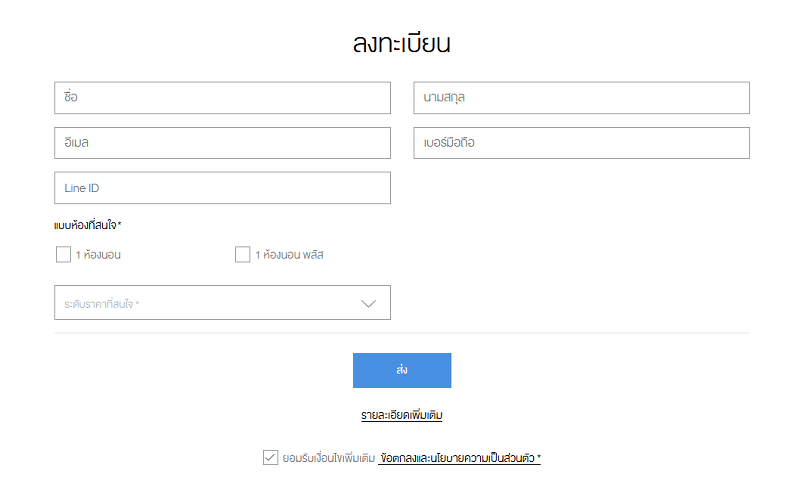Tick the 1 ห้องนอน พลัส checkbox
800x493 pixels.
click(242, 254)
